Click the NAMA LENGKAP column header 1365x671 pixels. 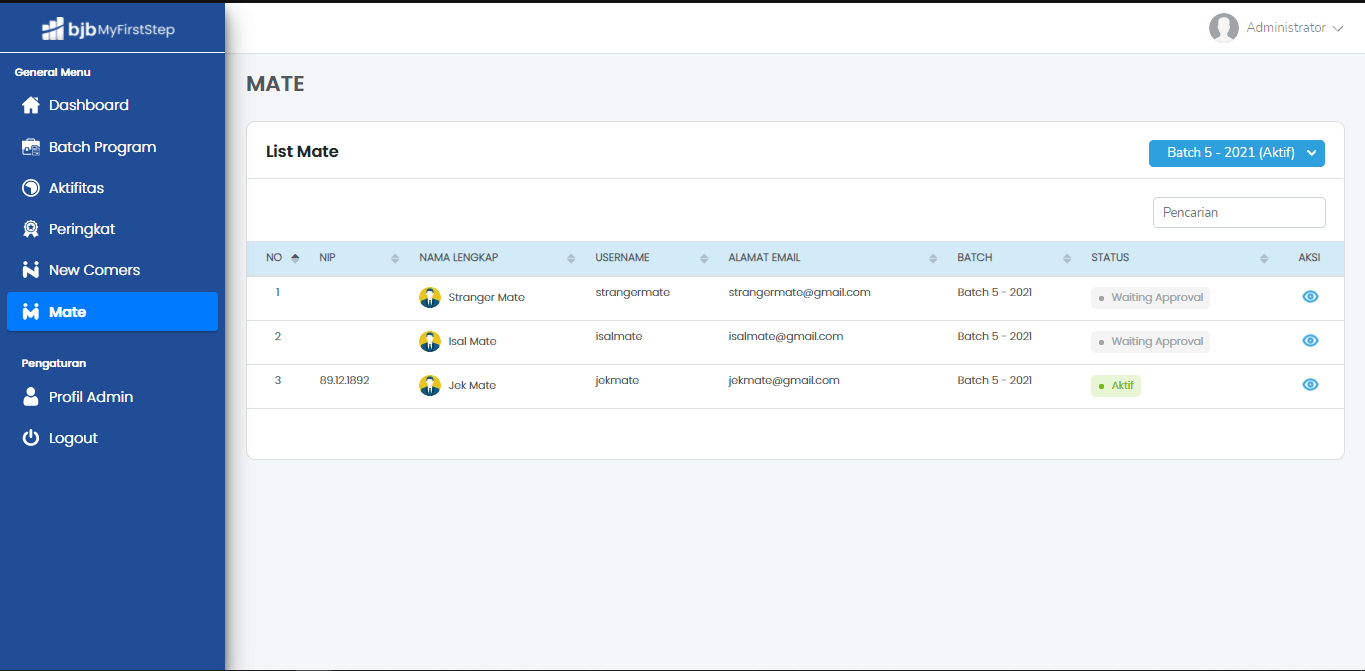pos(459,258)
